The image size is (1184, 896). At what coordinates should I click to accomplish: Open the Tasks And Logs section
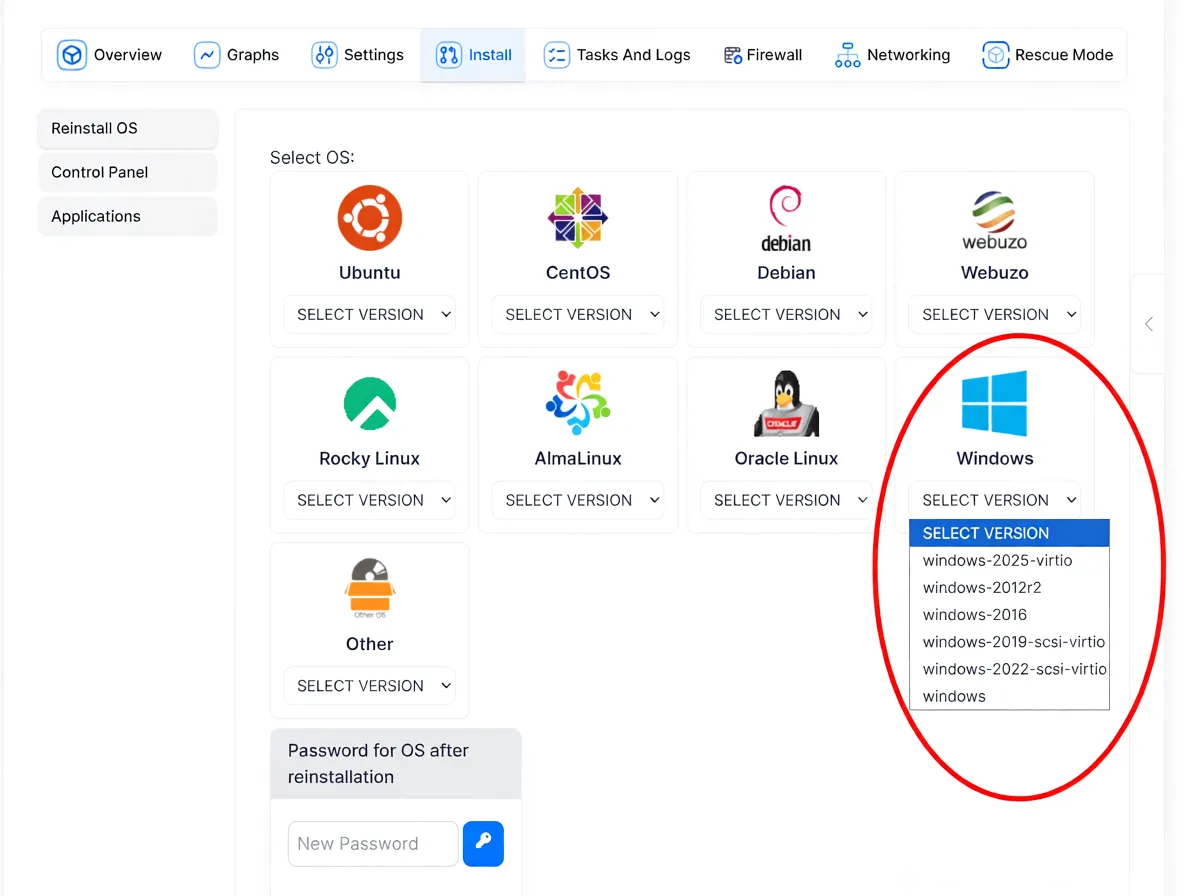[617, 54]
